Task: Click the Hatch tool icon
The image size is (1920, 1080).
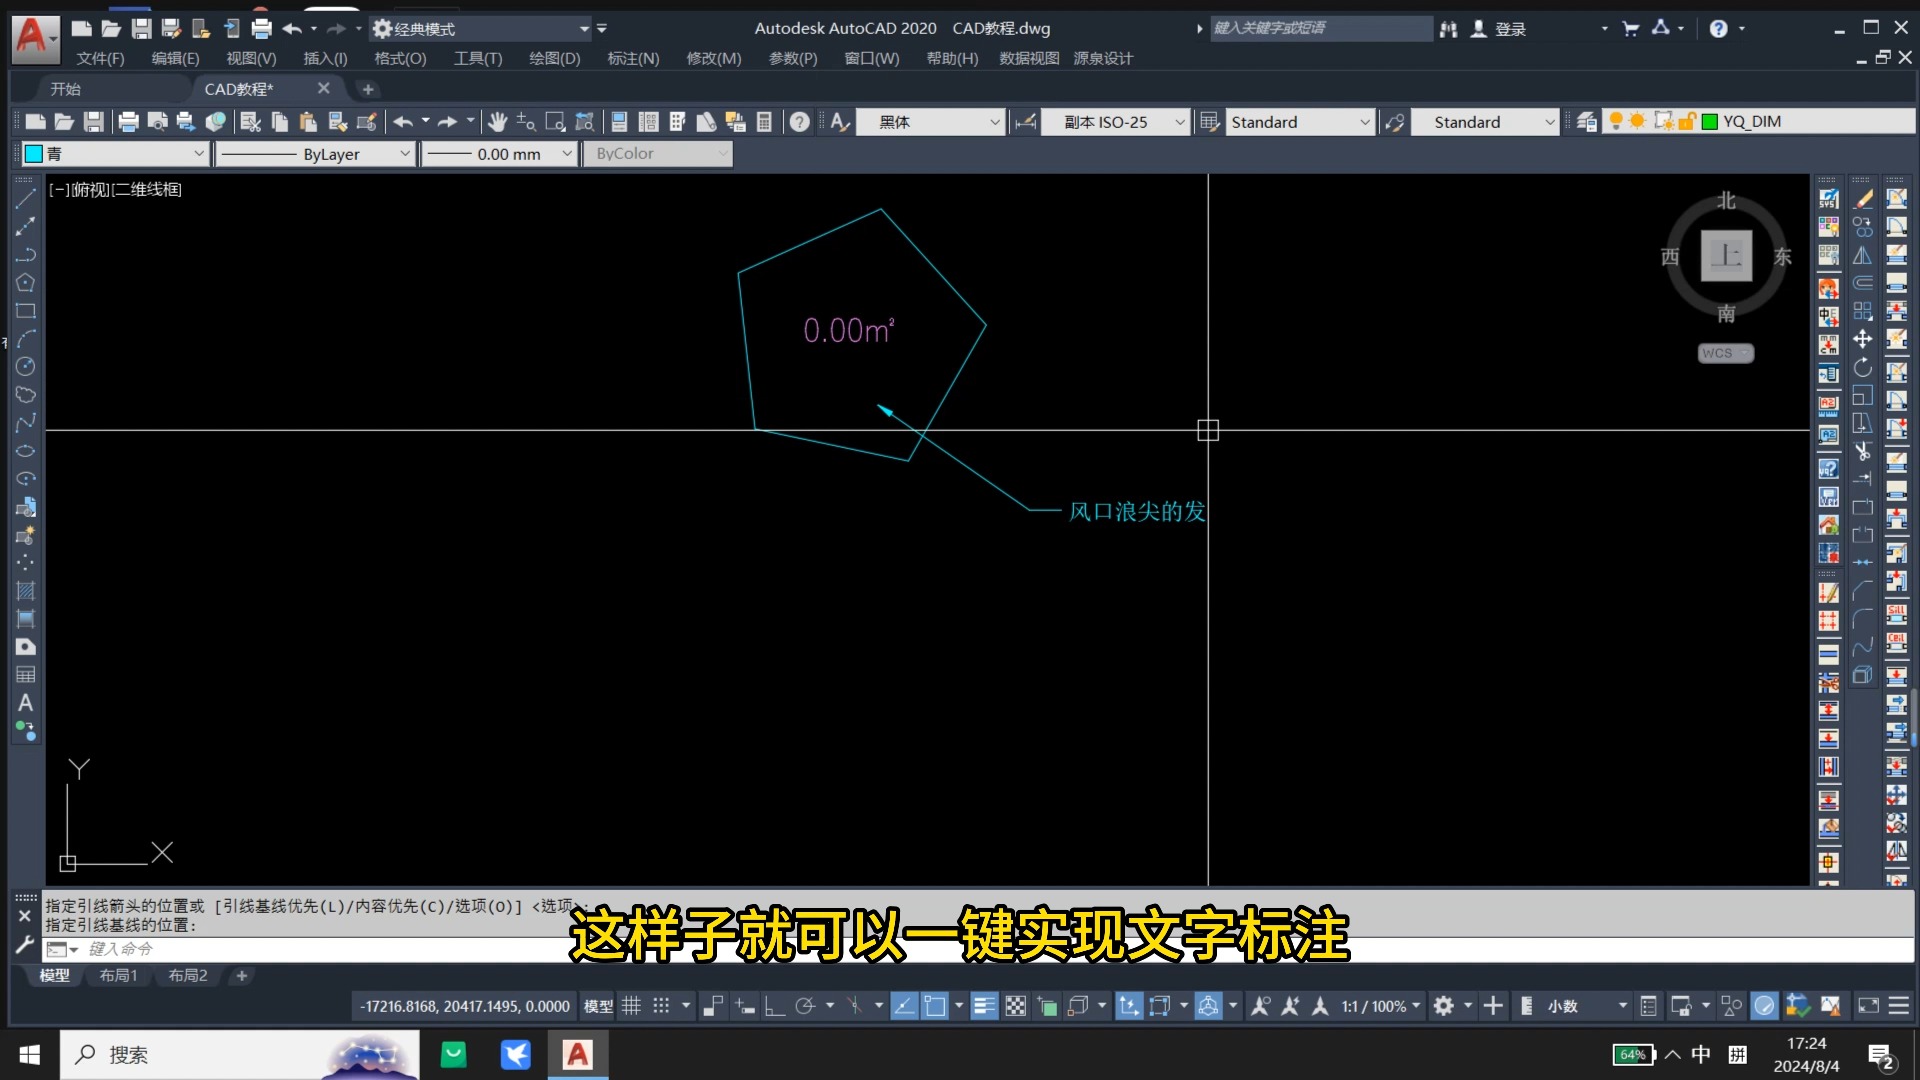Action: [25, 591]
